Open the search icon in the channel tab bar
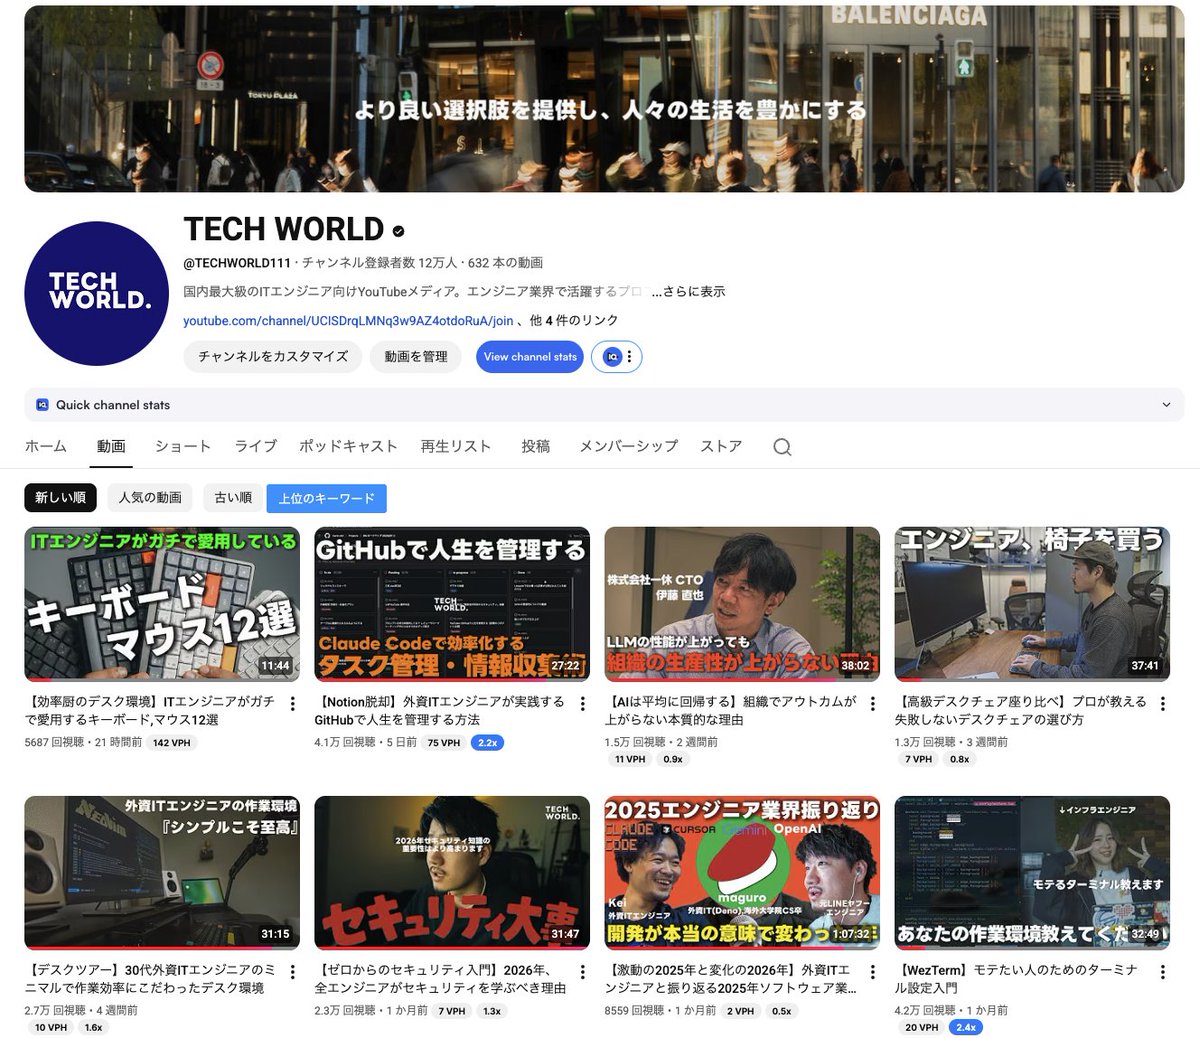 coord(782,446)
